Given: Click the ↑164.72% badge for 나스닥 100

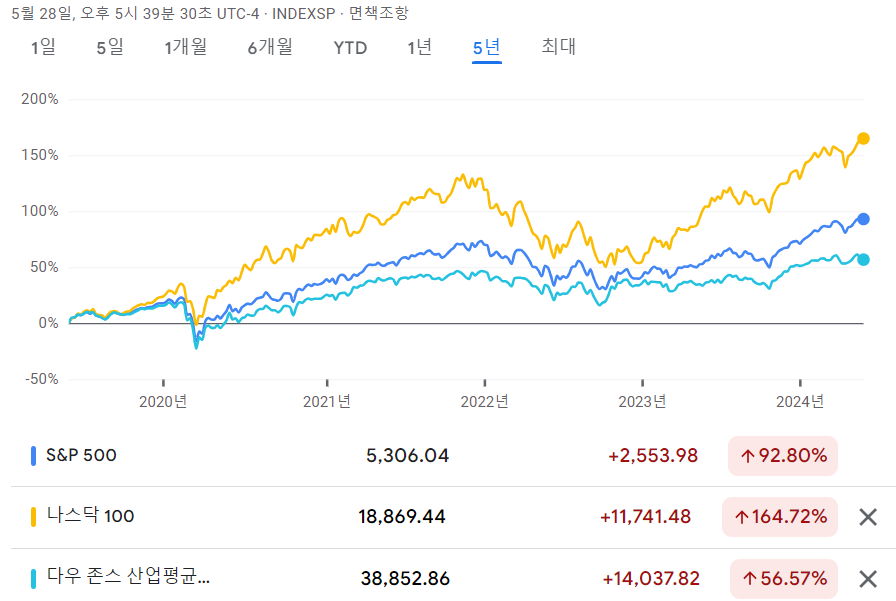Looking at the screenshot, I should tap(780, 517).
